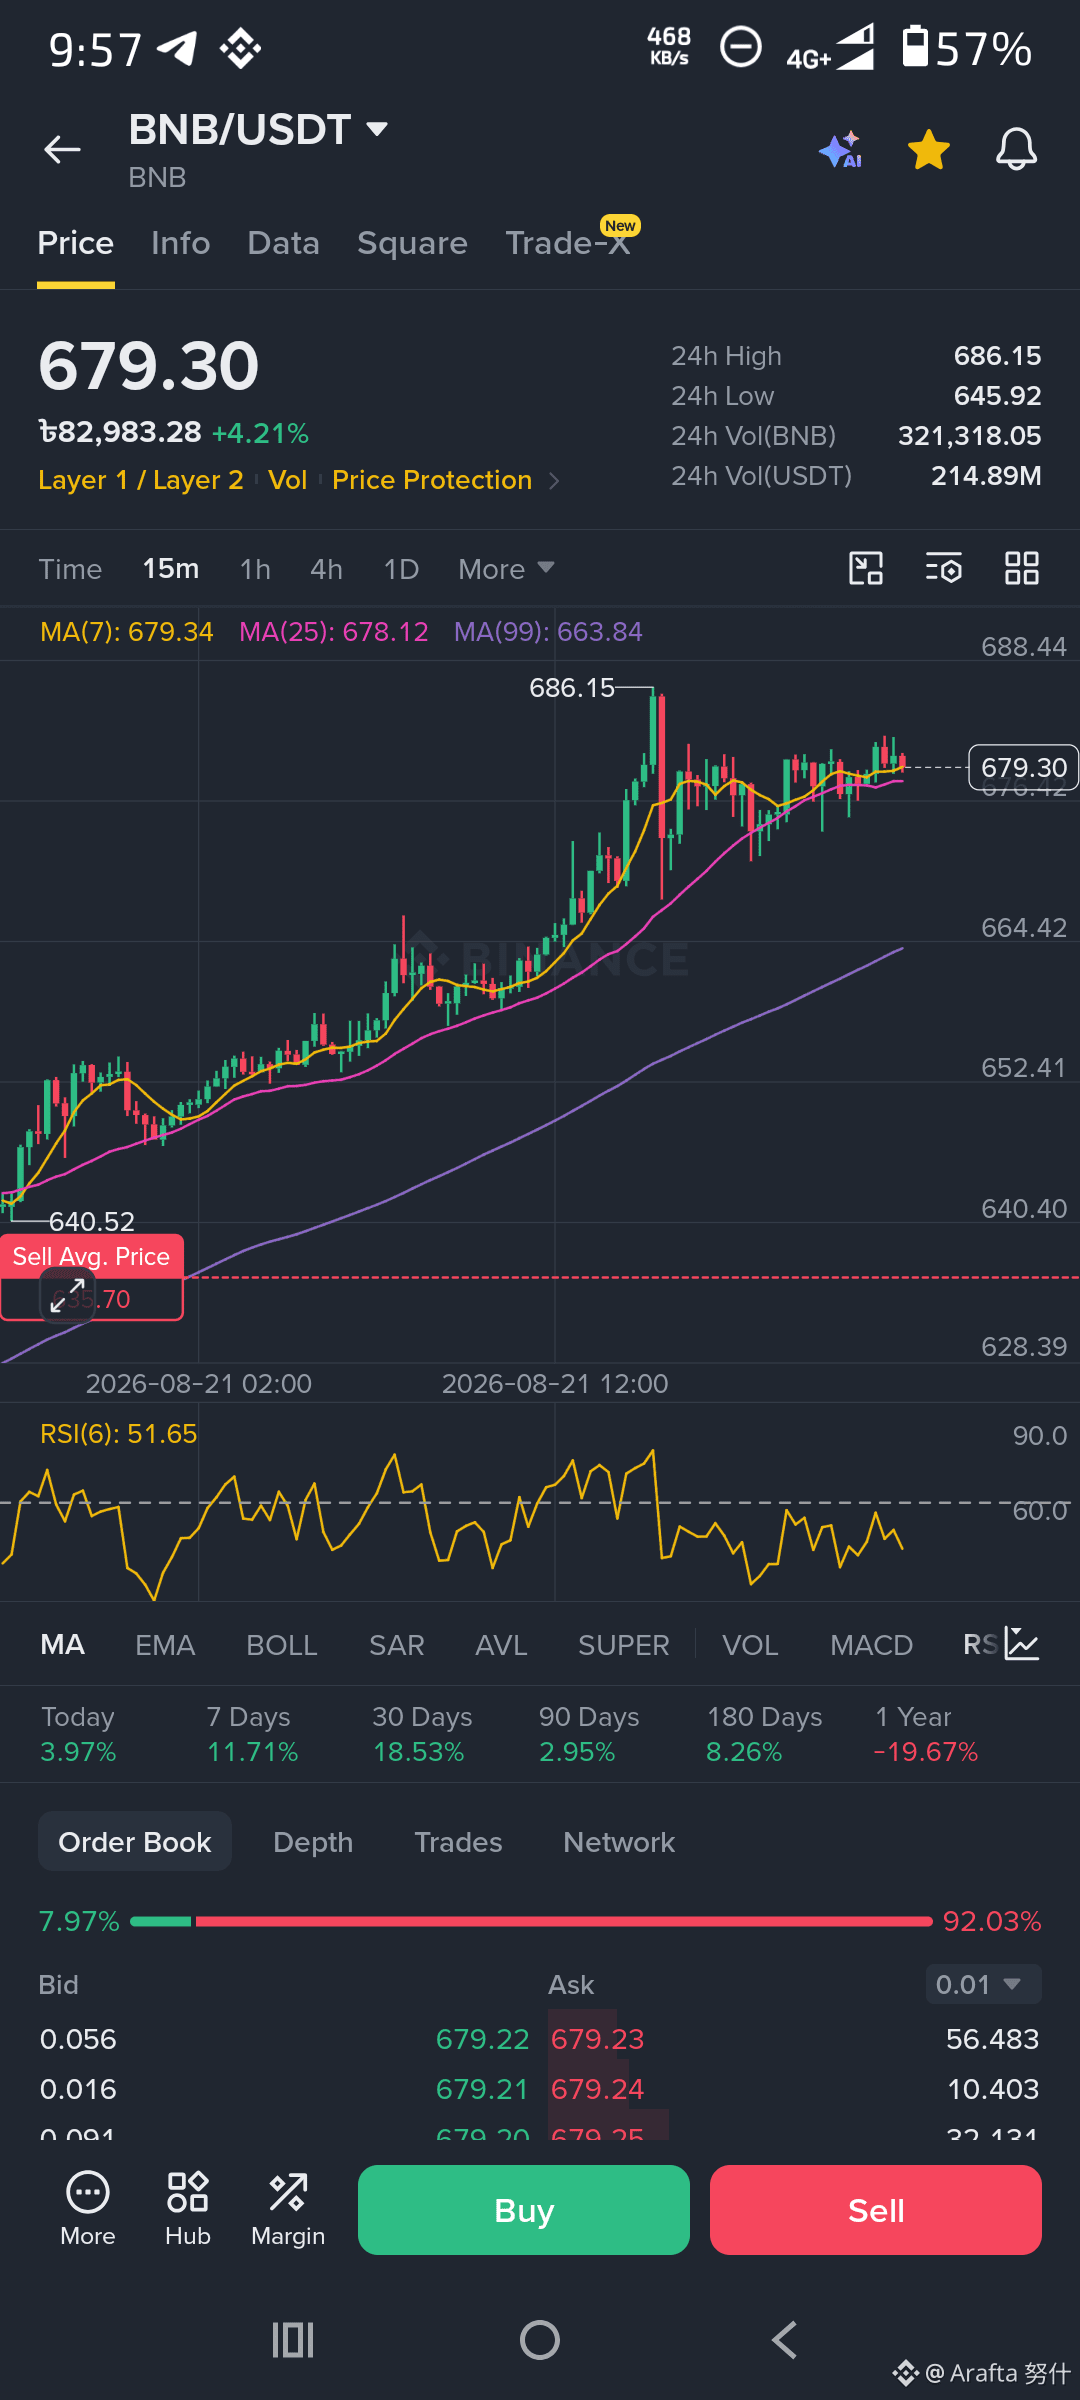Open the Vol tag link
The height and width of the screenshot is (2400, 1080).
tap(288, 480)
